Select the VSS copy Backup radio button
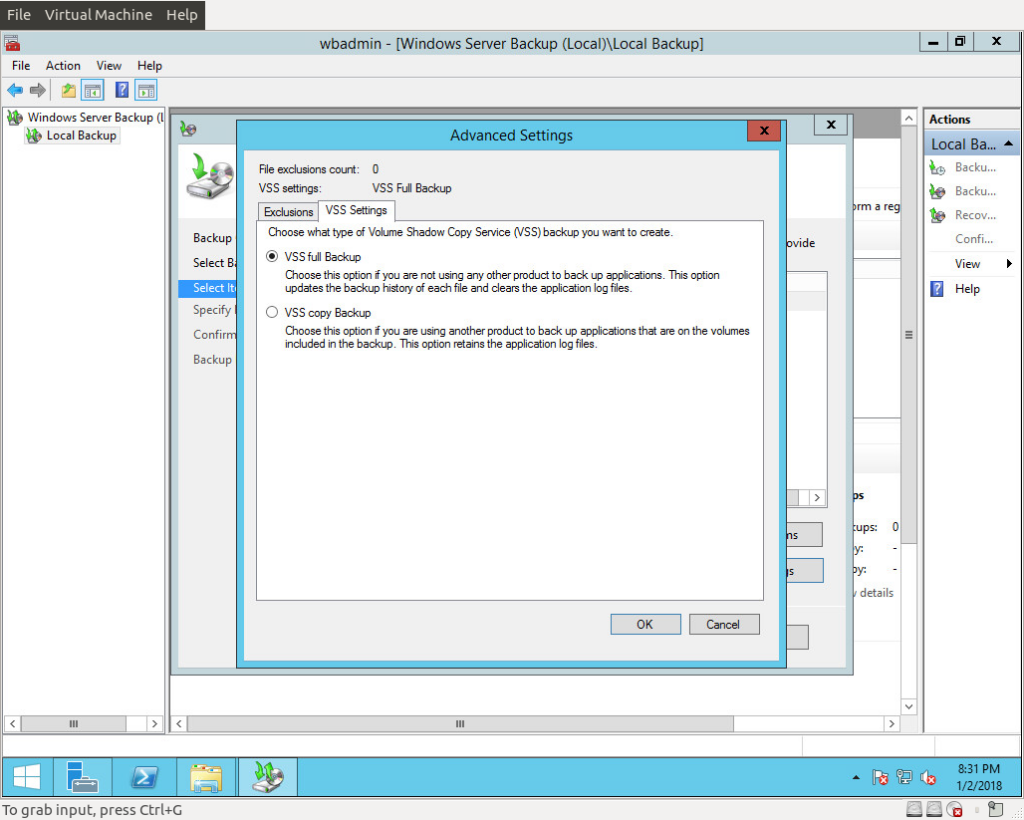The image size is (1024, 820). 272,312
